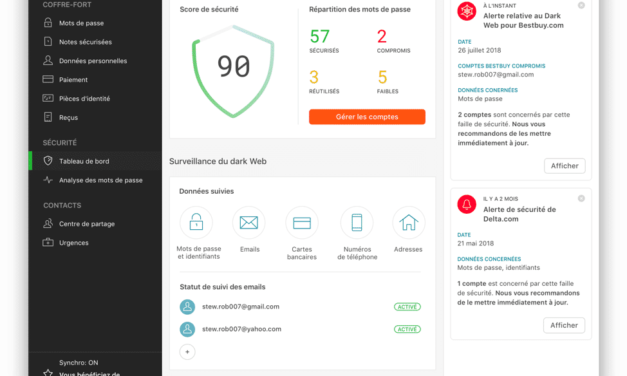Dismiss the Bestbuy.com Dark Web alert card
Screen dimensions: 627x376
[581, 5]
